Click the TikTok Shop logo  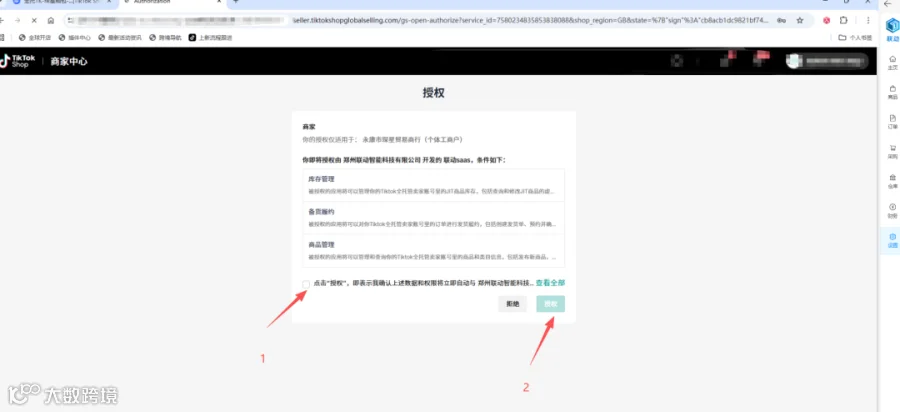click(x=18, y=61)
